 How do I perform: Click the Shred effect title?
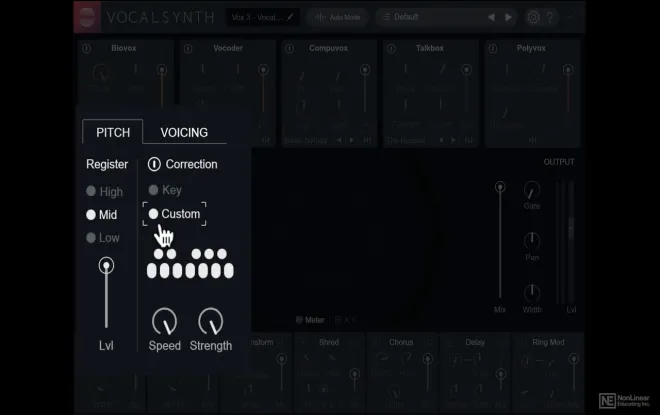click(329, 343)
